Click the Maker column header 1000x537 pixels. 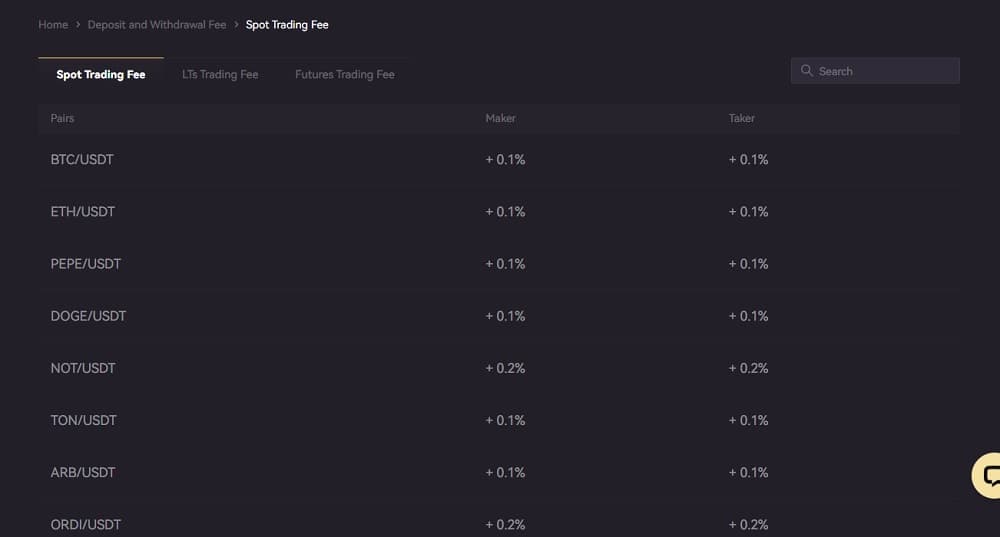pos(500,118)
